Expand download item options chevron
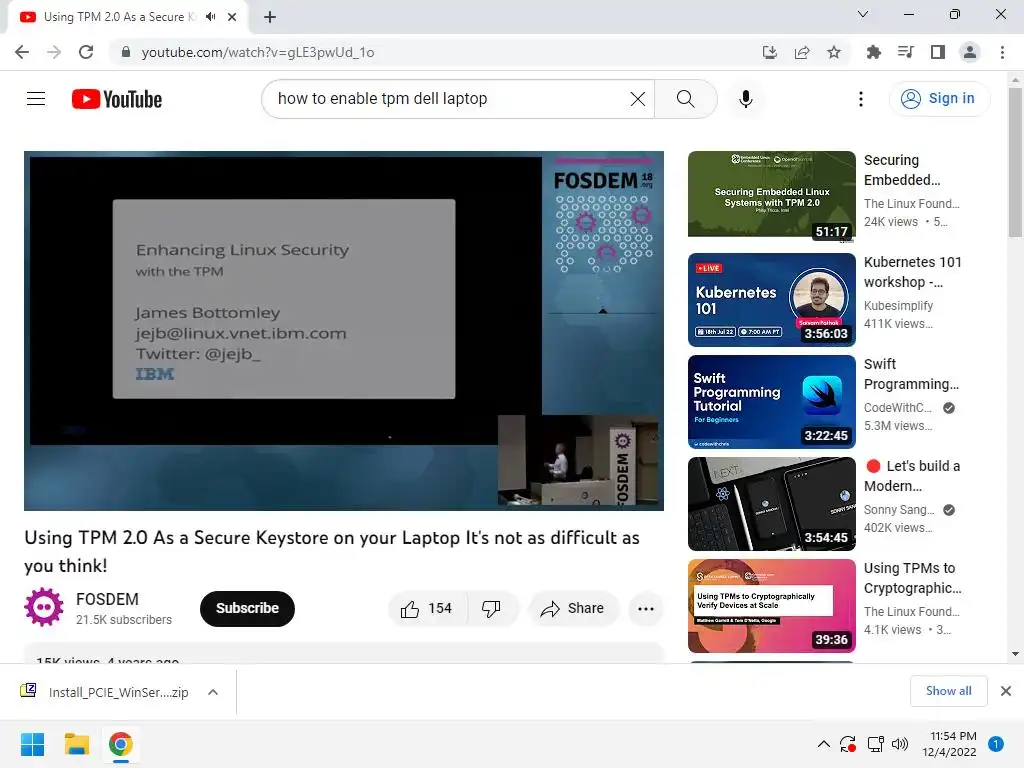1024x768 pixels. pyautogui.click(x=213, y=692)
